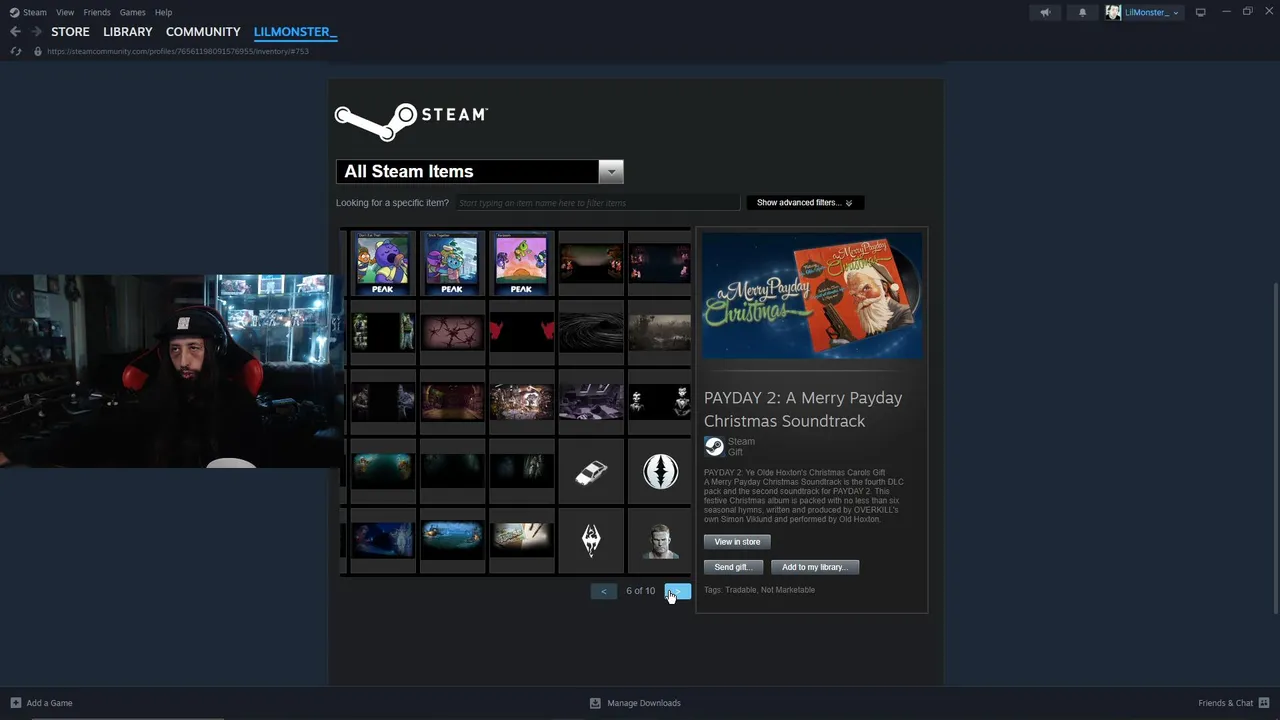Image resolution: width=1280 pixels, height=720 pixels.
Task: Click Add to my library... button
Action: [x=815, y=567]
